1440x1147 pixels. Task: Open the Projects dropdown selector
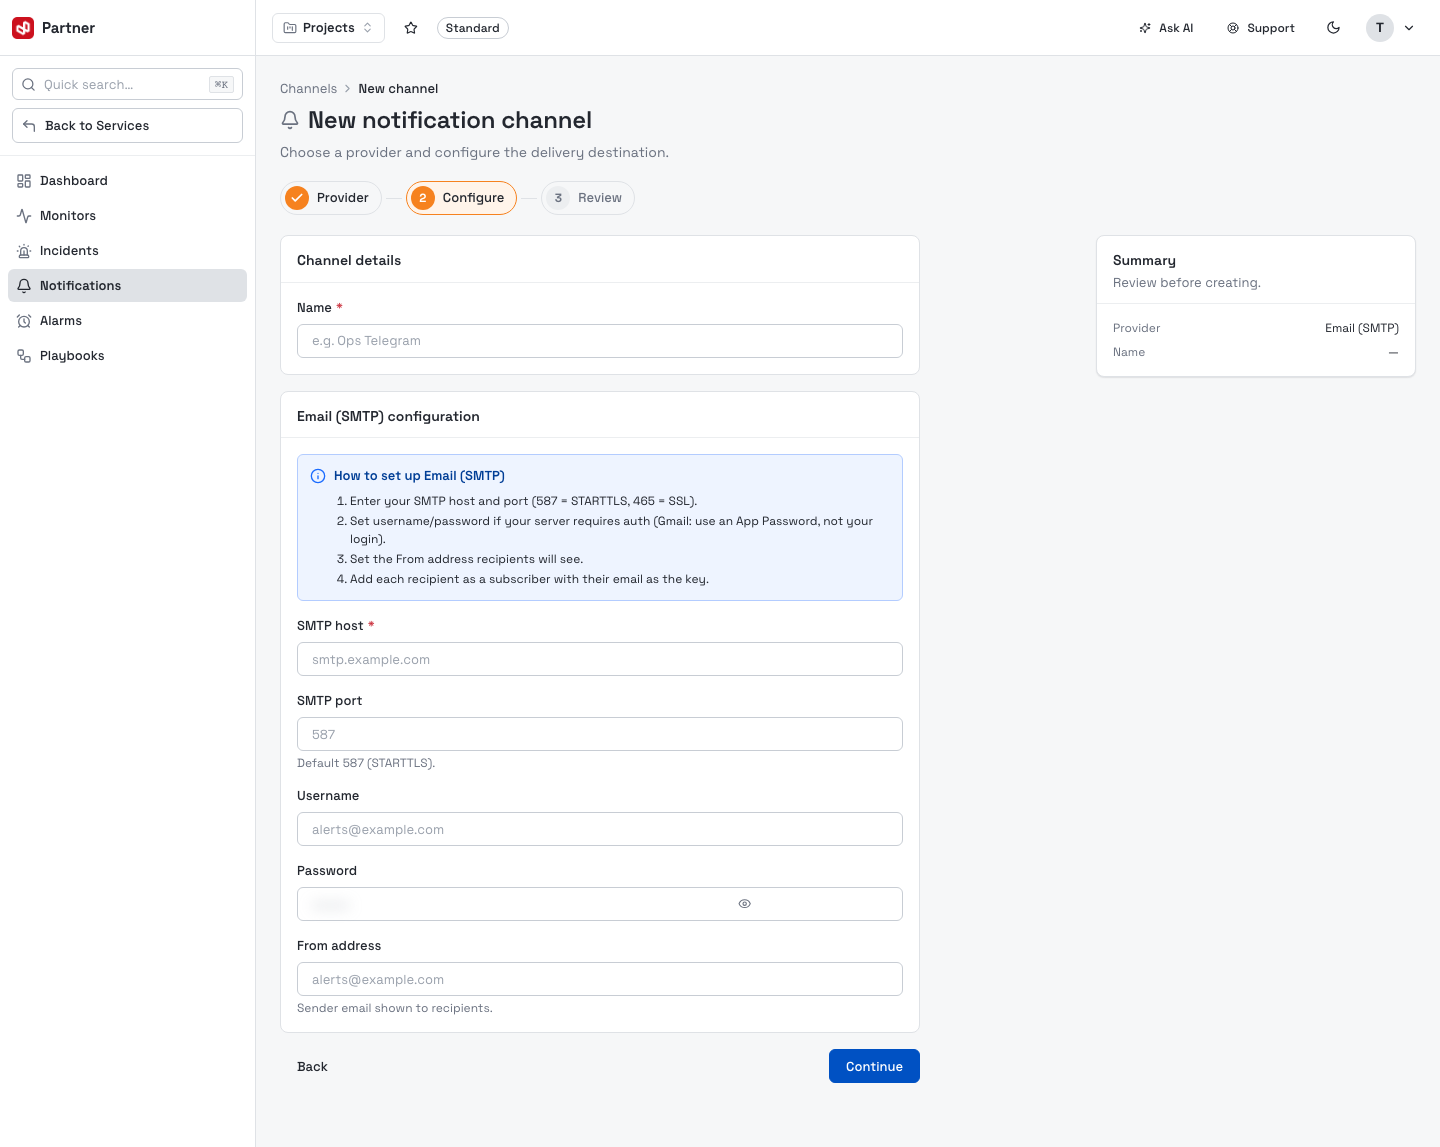click(328, 28)
